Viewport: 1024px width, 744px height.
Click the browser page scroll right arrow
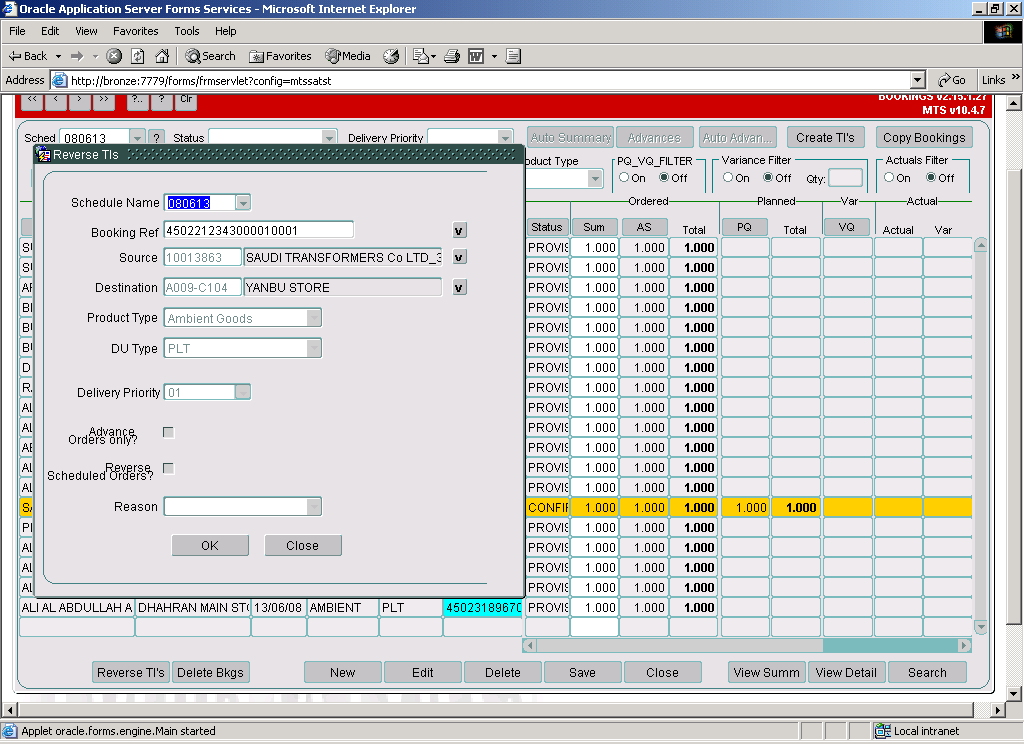(997, 709)
